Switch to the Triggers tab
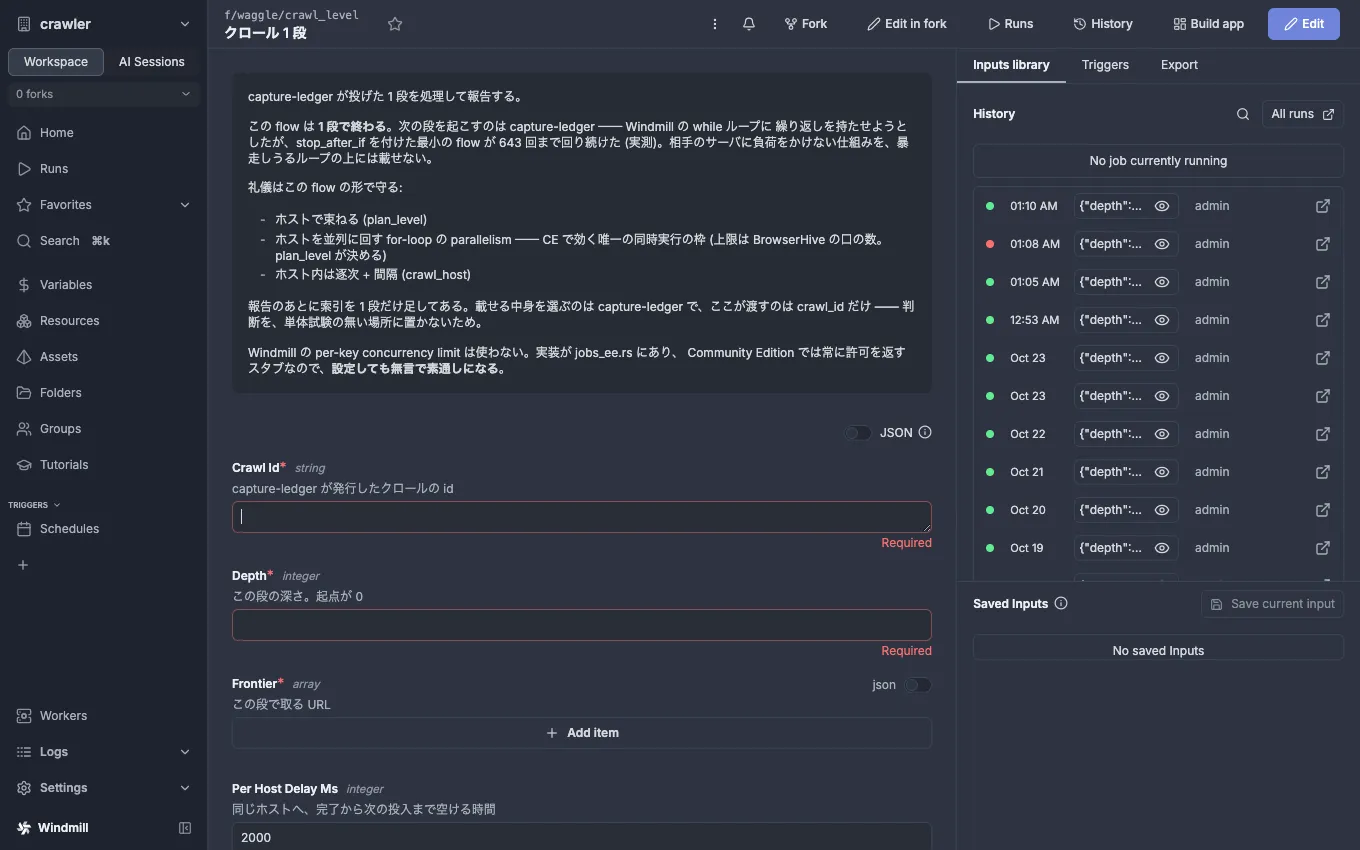 click(1105, 65)
